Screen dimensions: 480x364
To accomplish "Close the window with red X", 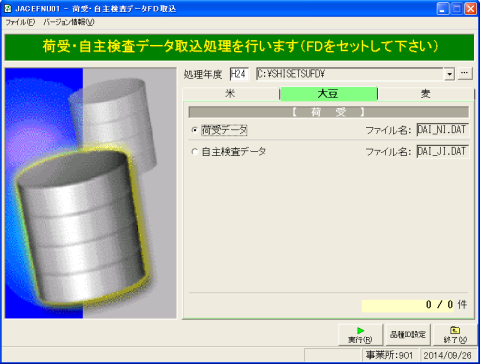I will click(x=471, y=9).
